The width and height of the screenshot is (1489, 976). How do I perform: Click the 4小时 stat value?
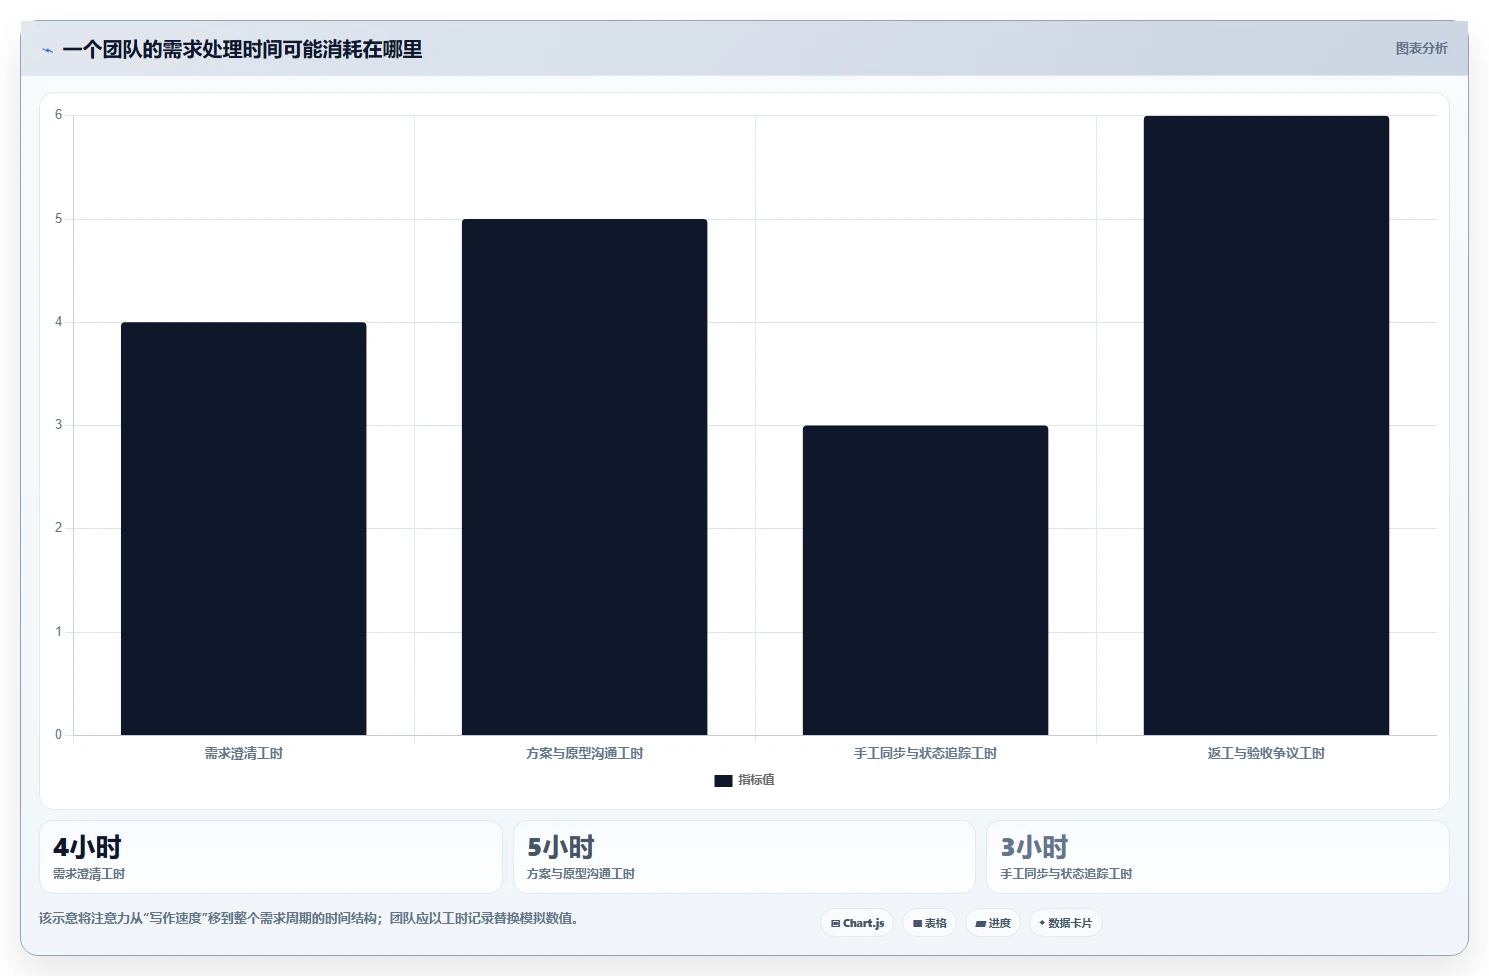click(x=87, y=847)
